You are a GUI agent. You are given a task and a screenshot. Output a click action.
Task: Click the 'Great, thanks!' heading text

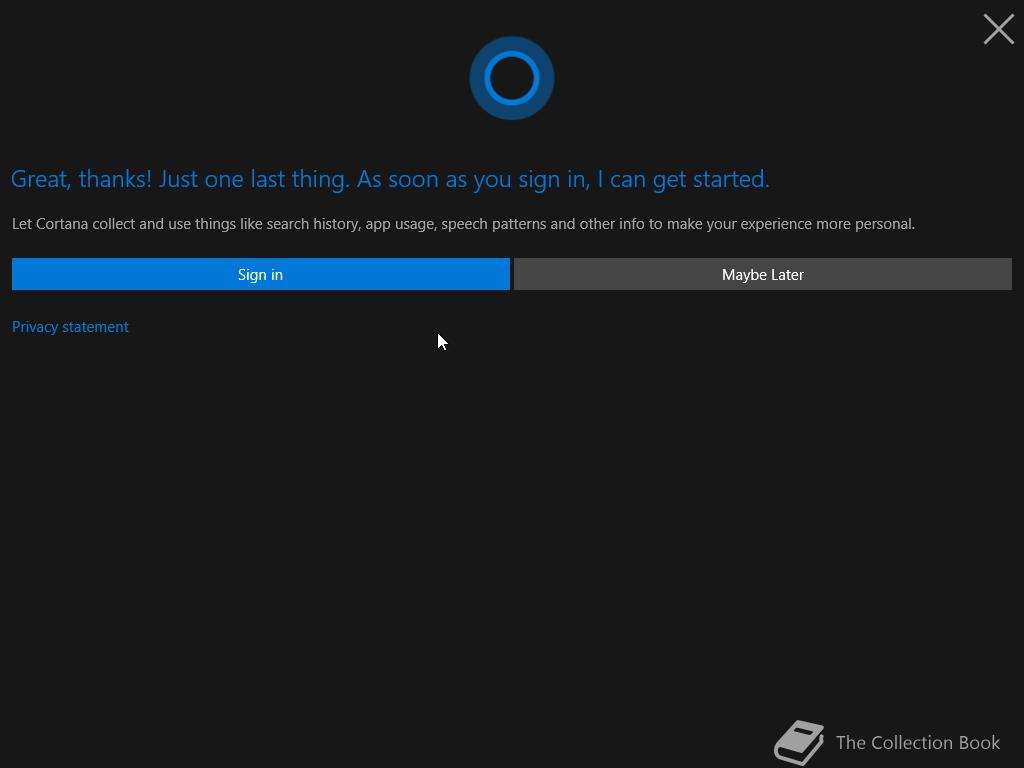point(391,179)
